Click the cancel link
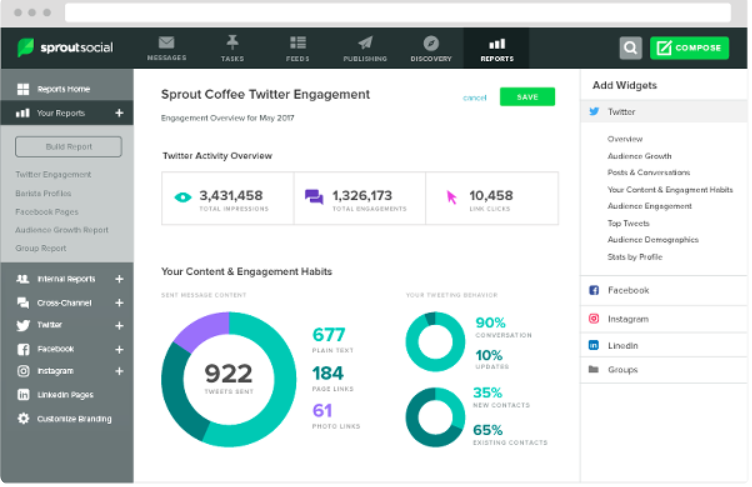Image resolution: width=752 pixels, height=487 pixels. tap(474, 98)
